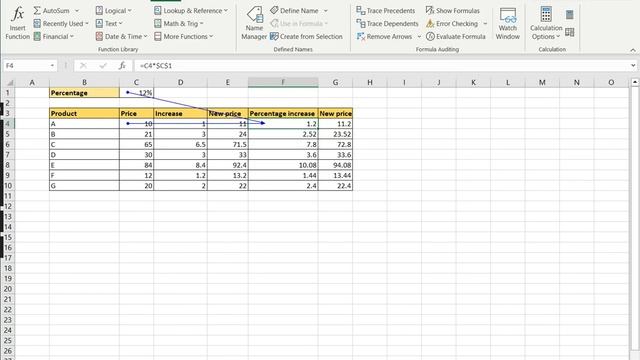Click Trace Dependents
640x360 pixels.
[x=387, y=24]
